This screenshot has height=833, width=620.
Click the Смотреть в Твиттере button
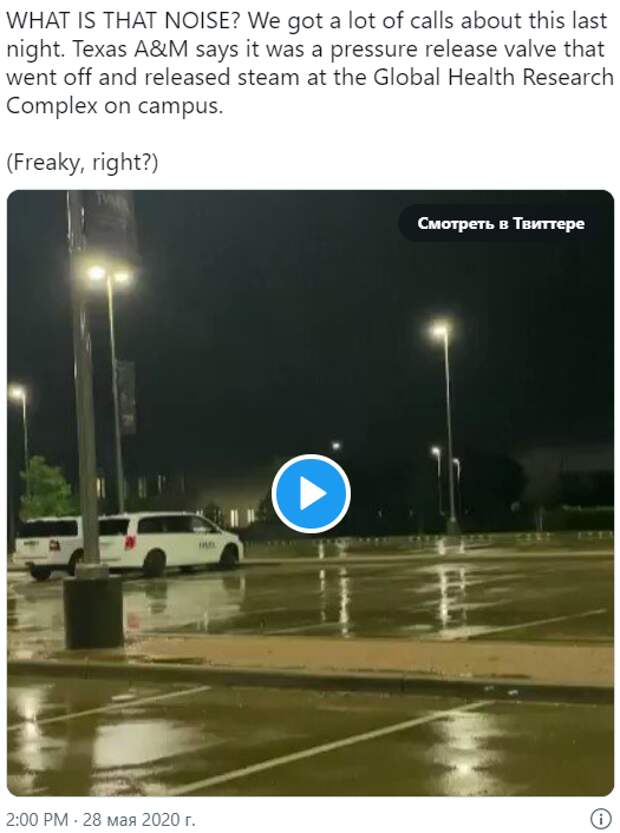click(x=500, y=223)
